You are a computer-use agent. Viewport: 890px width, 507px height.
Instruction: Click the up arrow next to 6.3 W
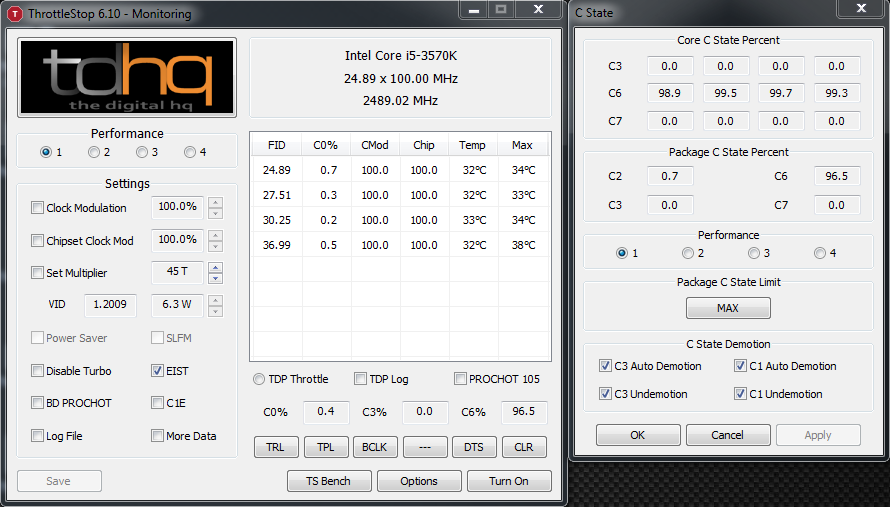215,300
